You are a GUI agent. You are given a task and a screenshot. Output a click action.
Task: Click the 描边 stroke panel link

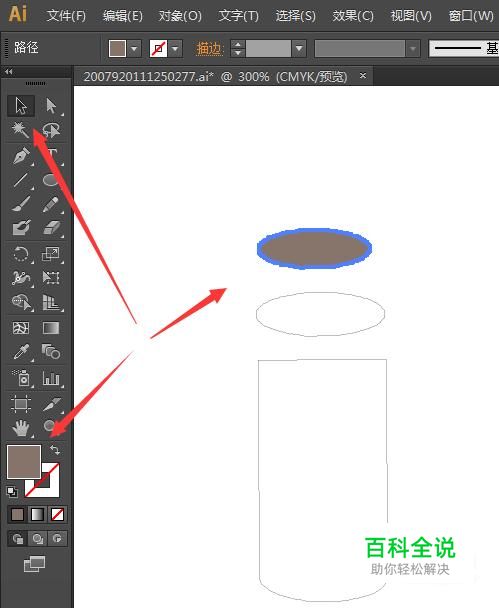coord(210,49)
